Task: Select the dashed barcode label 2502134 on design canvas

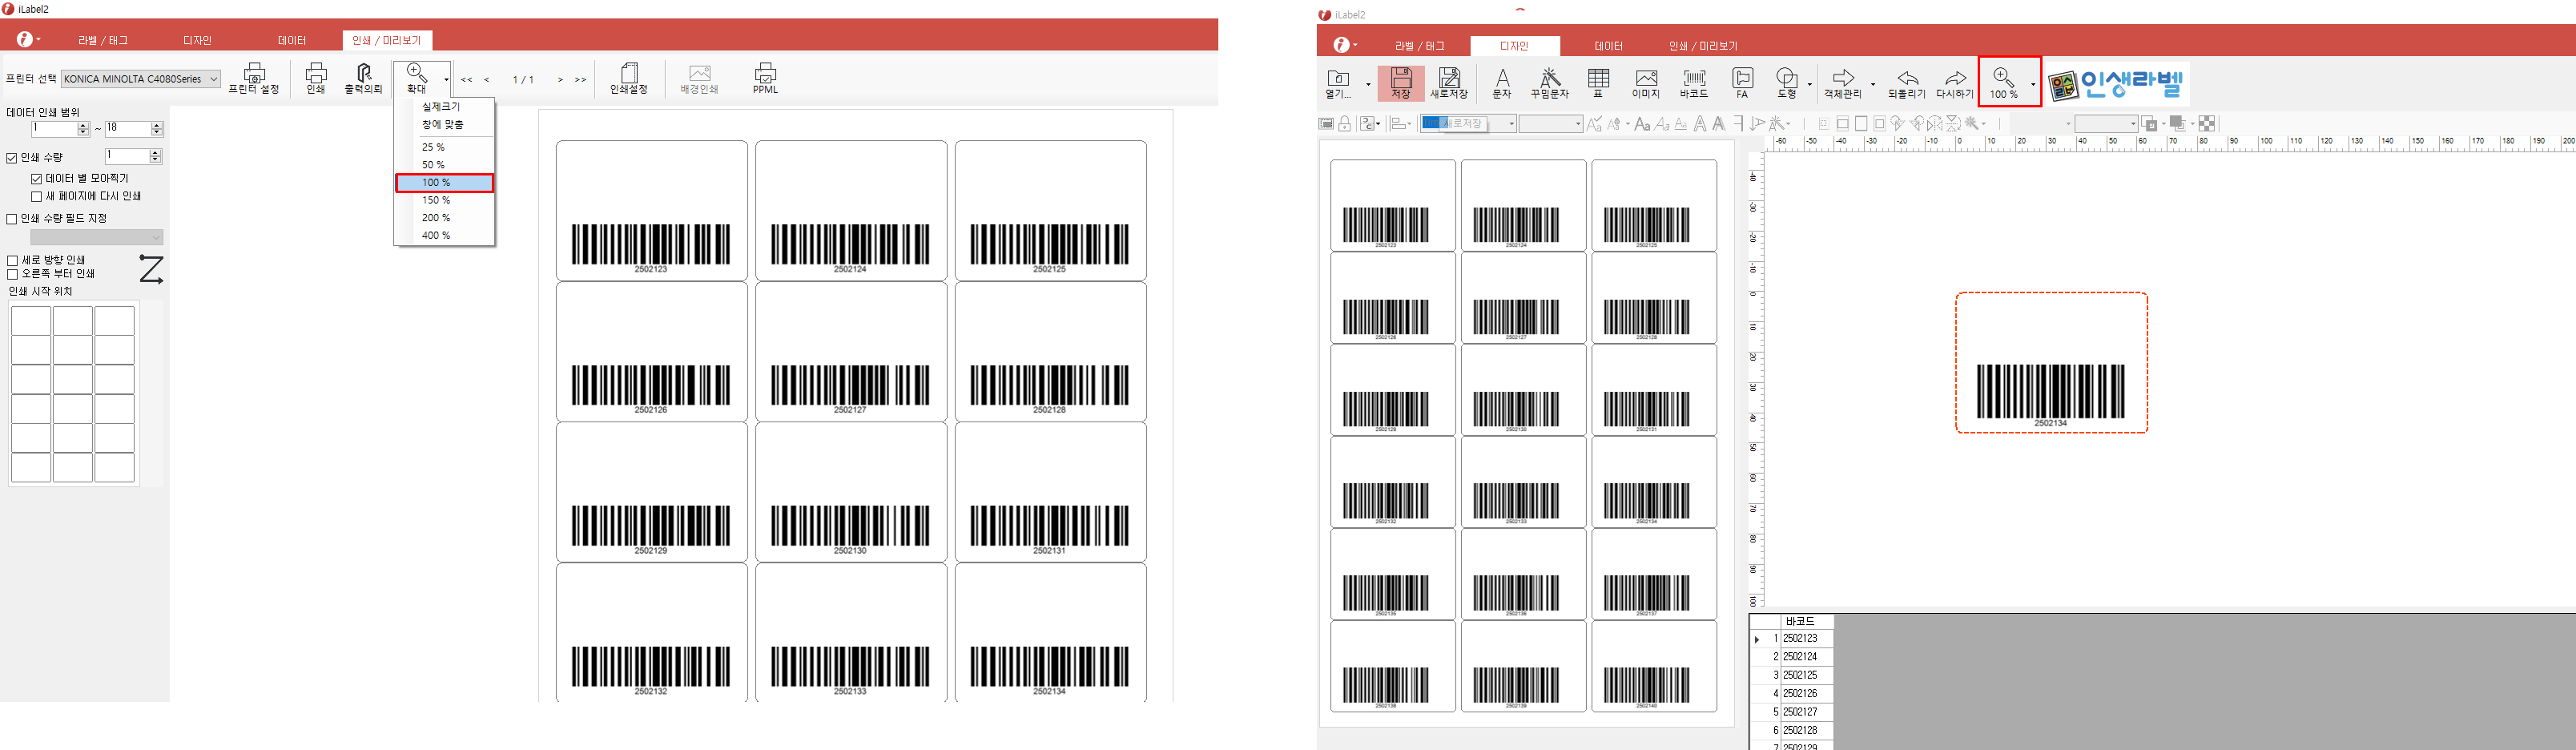Action: [x=2051, y=363]
